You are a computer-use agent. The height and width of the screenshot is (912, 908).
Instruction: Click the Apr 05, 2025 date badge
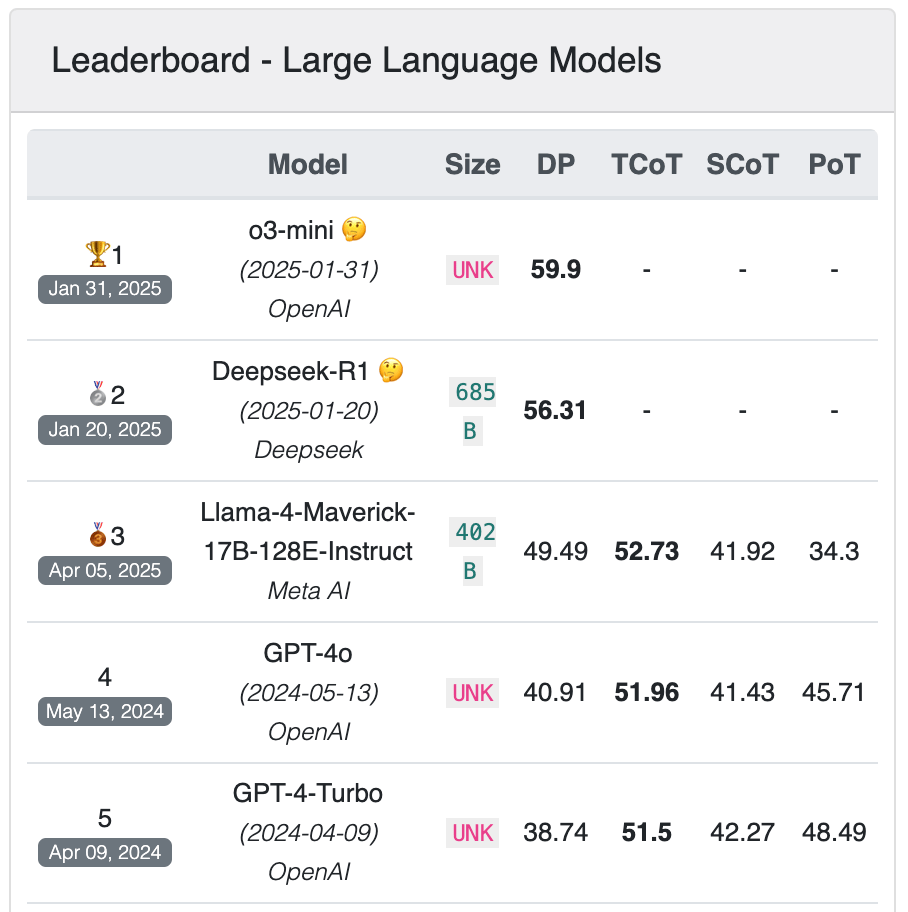[x=105, y=571]
